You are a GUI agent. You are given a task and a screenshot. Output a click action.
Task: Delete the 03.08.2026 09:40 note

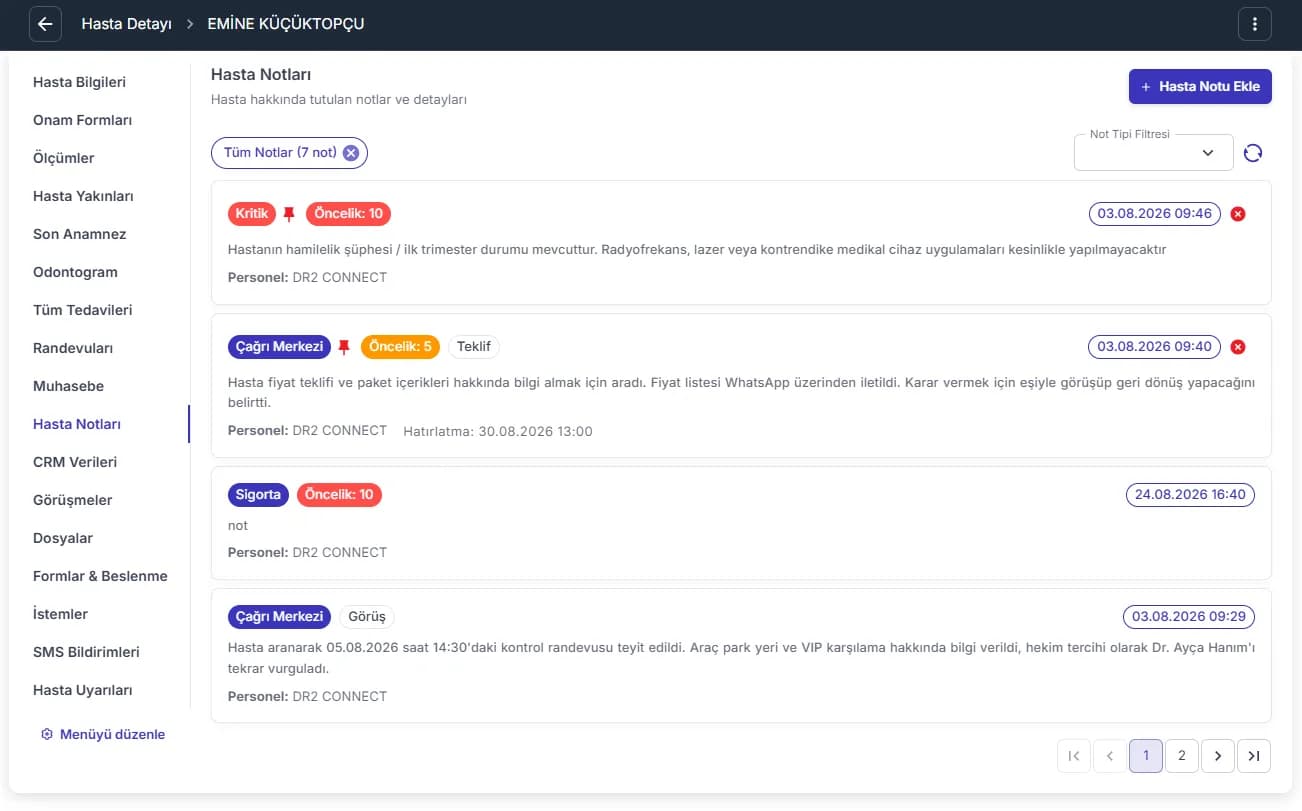point(1238,347)
